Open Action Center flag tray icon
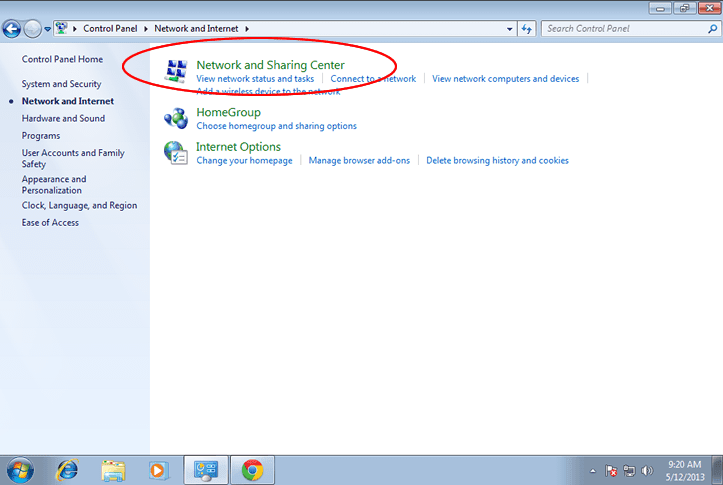723x485 pixels. [611, 471]
